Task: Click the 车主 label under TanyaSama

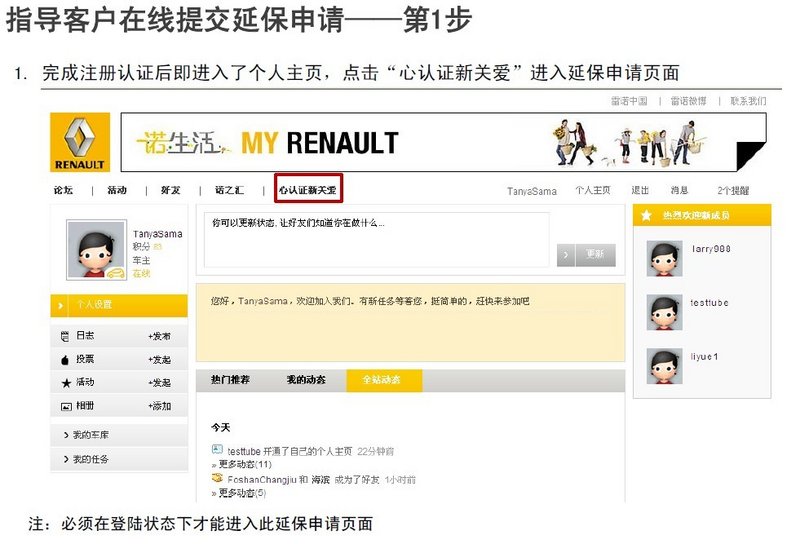Action: click(x=141, y=260)
